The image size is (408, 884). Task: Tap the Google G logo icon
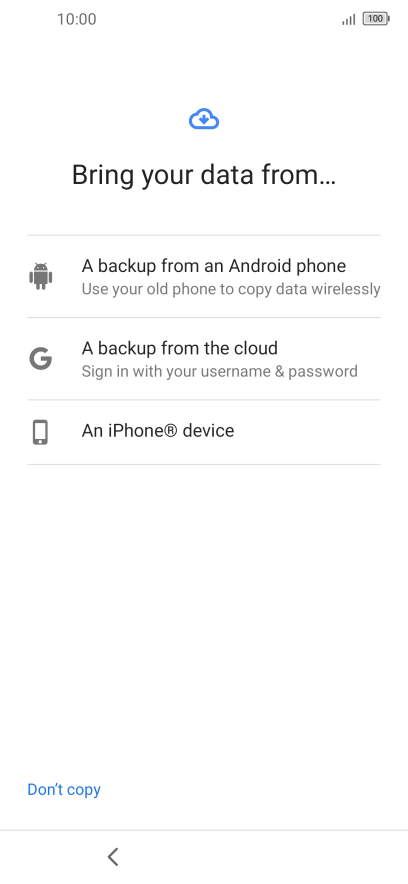click(41, 359)
